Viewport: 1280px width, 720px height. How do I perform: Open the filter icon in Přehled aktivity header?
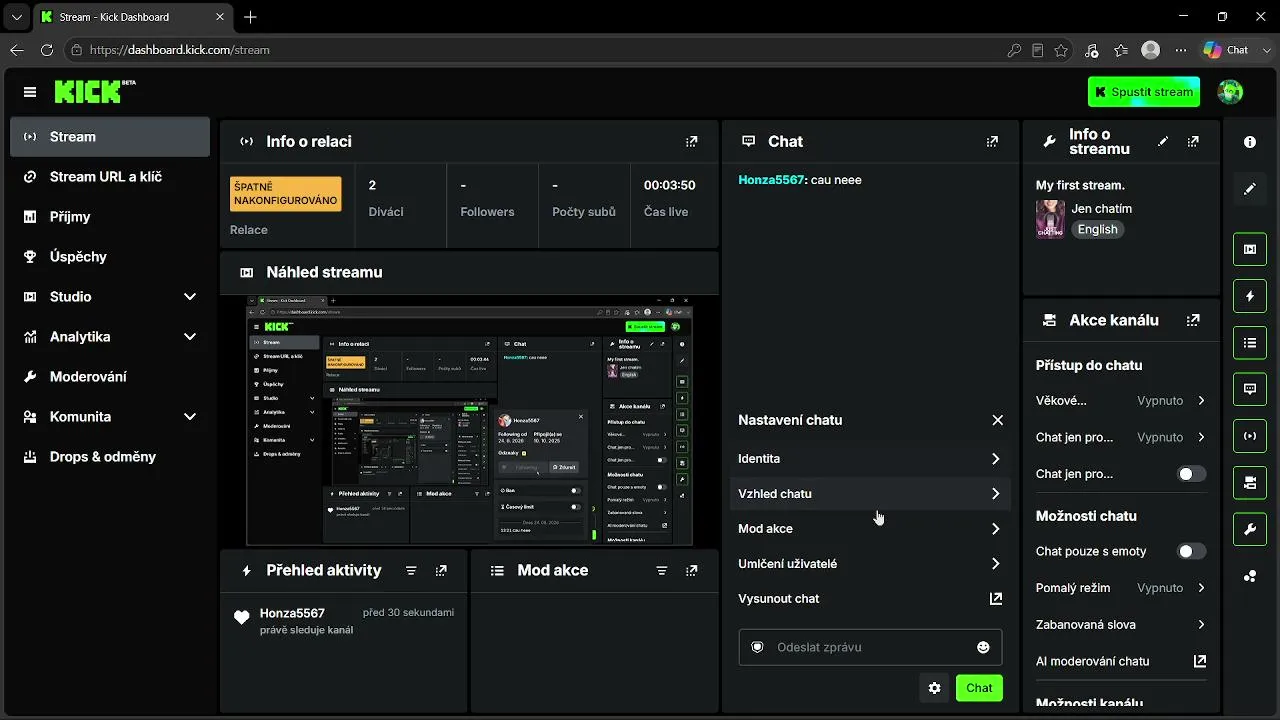[411, 571]
